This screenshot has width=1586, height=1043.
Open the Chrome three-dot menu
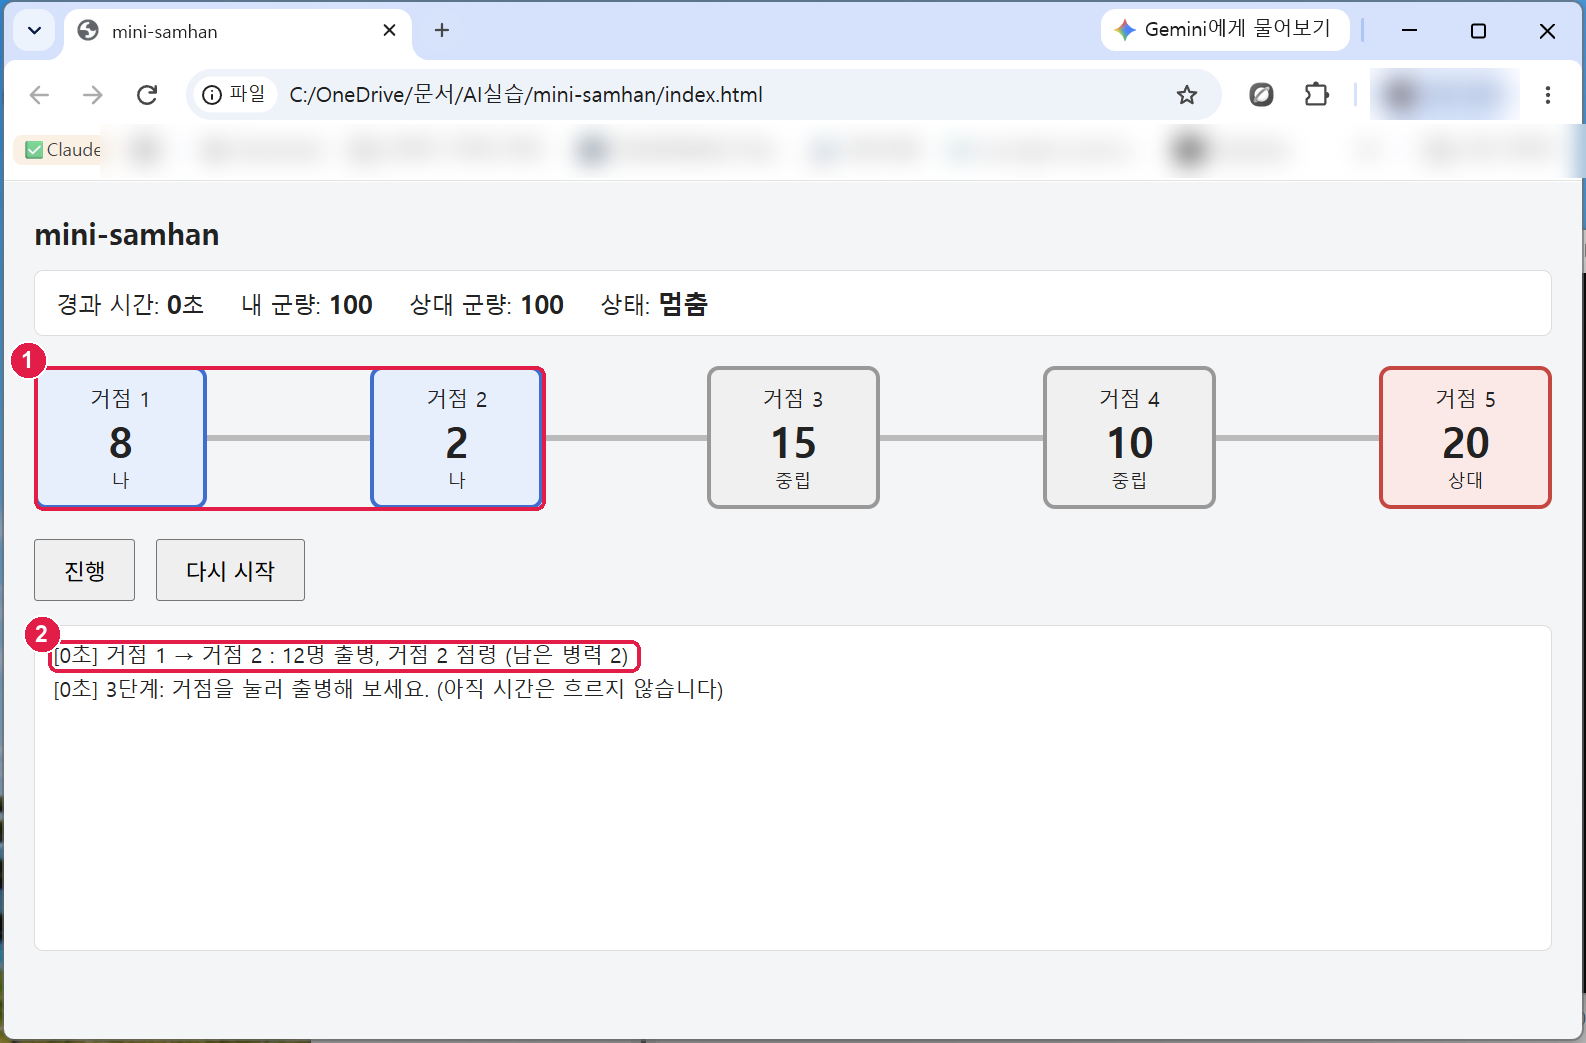tap(1547, 95)
